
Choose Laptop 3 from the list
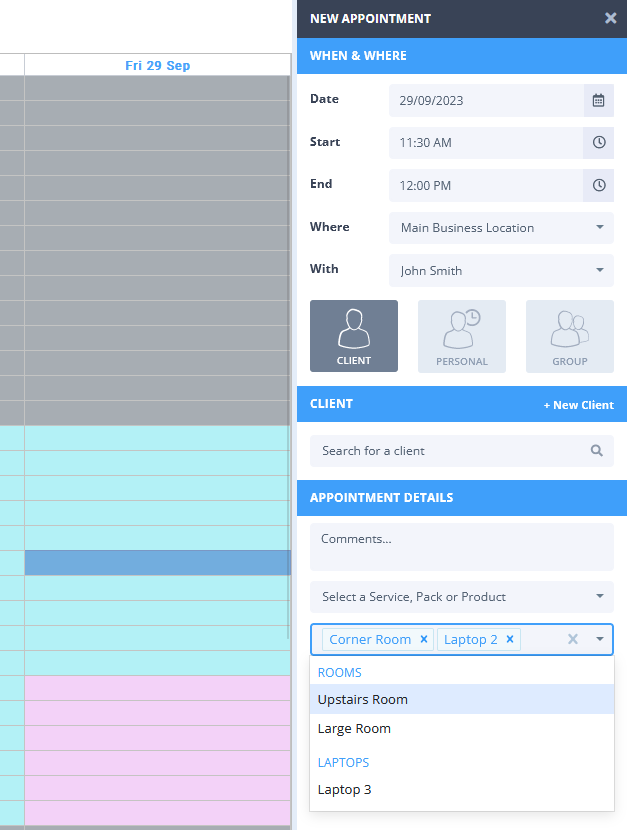point(461,789)
